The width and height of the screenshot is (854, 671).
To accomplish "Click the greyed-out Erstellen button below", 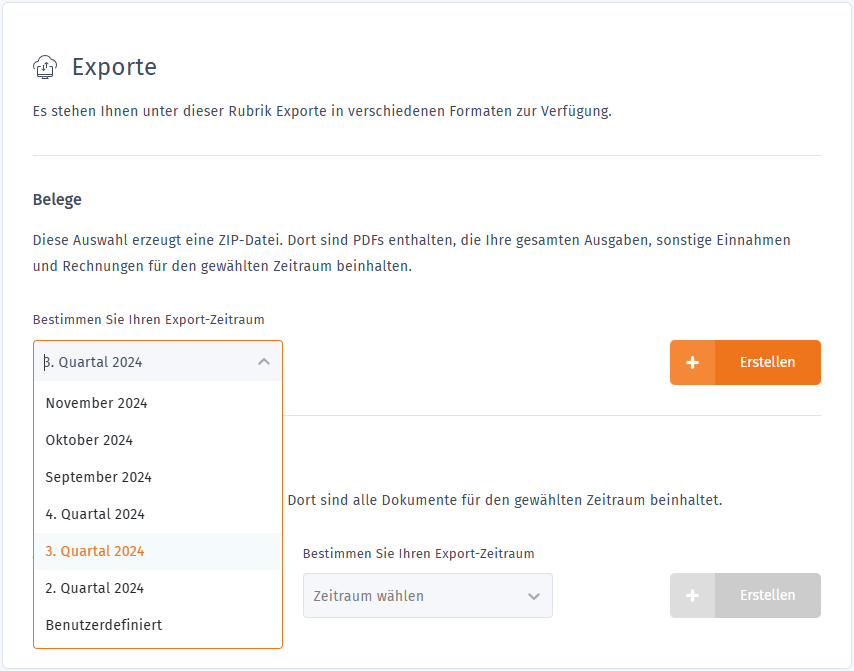I will (x=767, y=595).
